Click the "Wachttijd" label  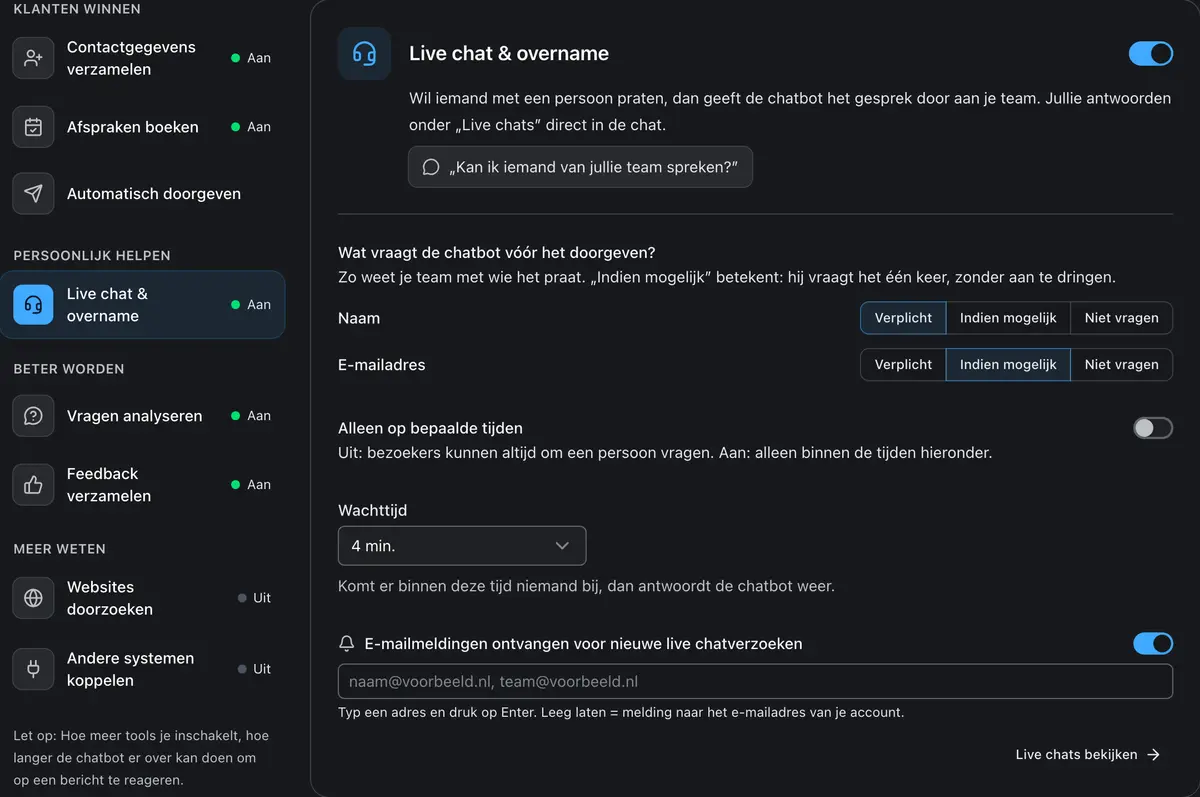point(373,510)
